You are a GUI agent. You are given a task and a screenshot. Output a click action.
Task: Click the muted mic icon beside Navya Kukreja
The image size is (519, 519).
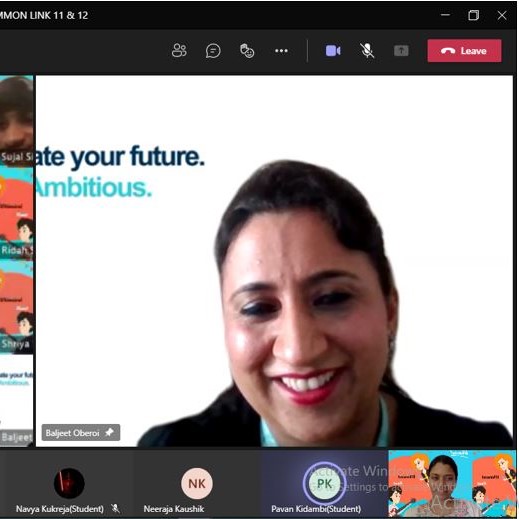(x=115, y=508)
